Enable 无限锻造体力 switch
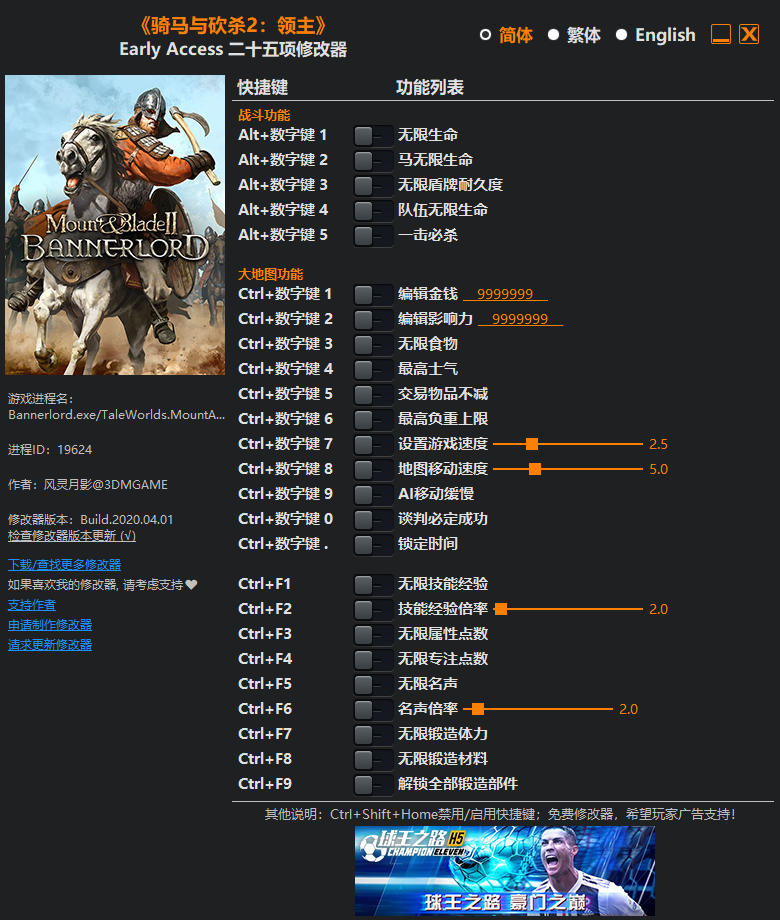 373,735
